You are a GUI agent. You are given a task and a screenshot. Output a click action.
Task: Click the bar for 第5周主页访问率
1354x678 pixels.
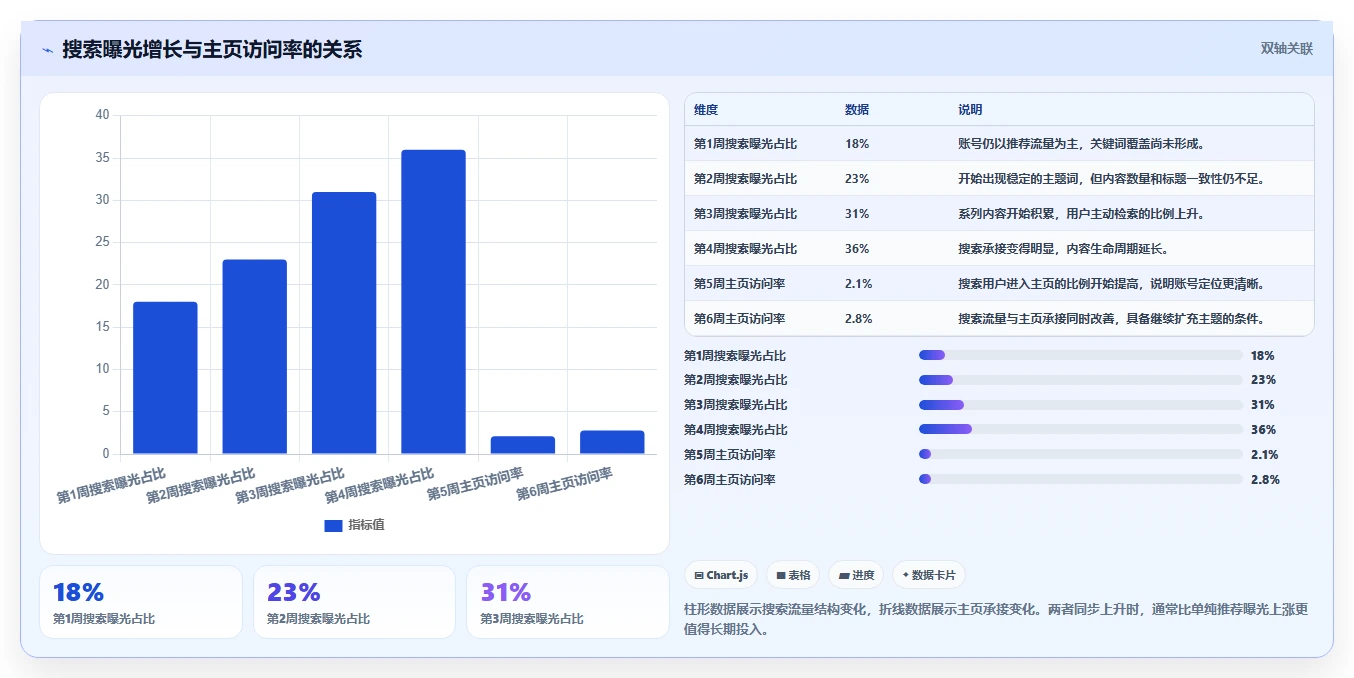pos(523,445)
